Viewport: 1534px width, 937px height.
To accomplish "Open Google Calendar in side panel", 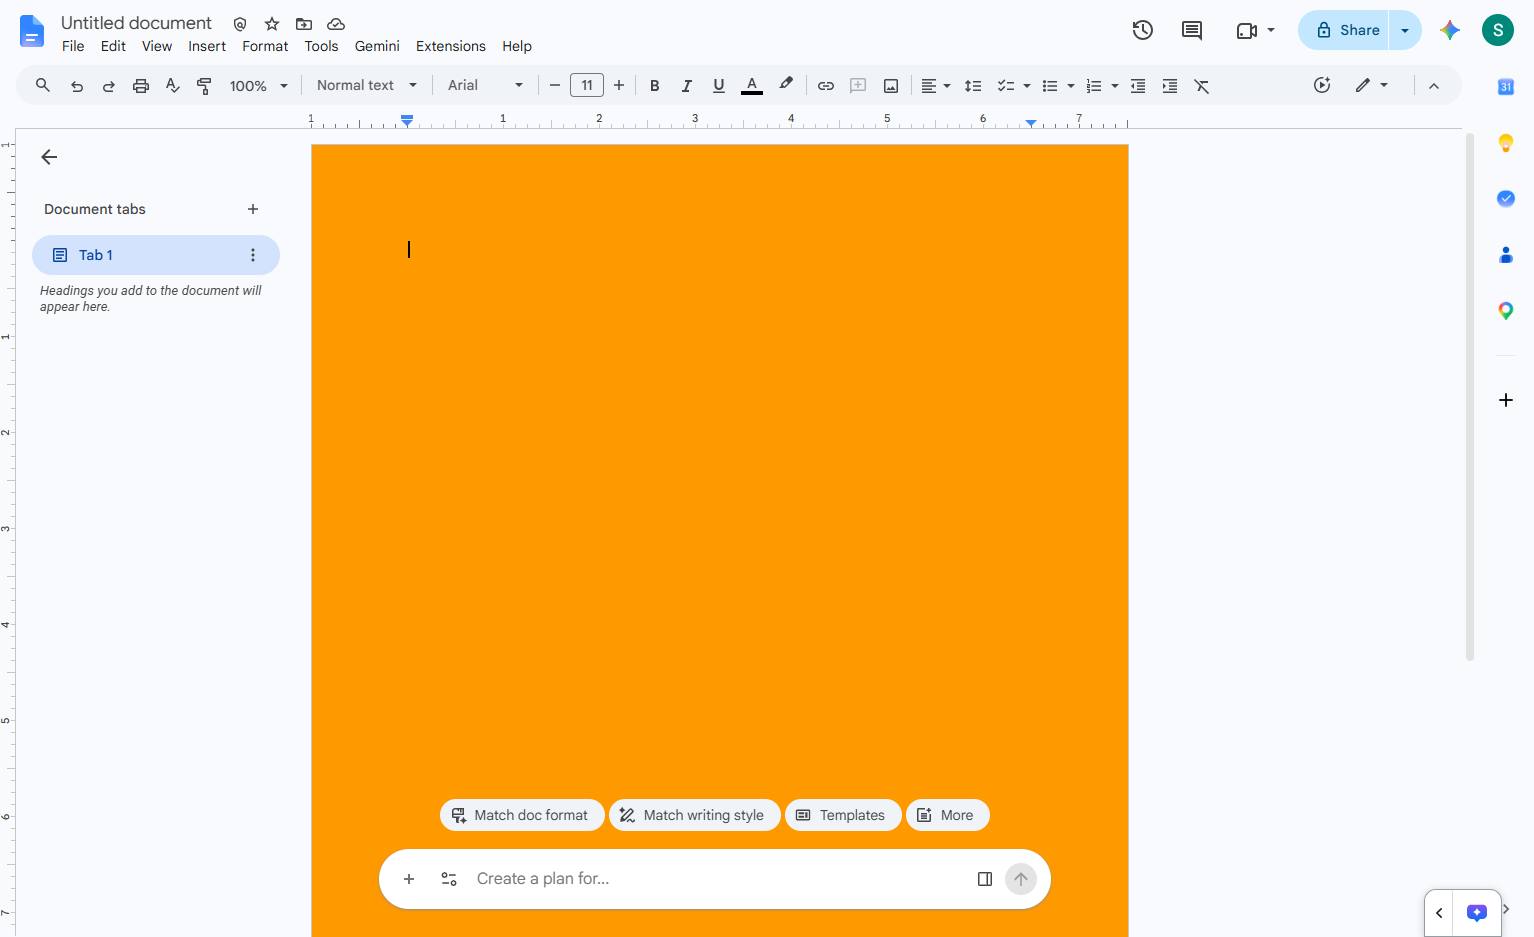I will [x=1506, y=87].
